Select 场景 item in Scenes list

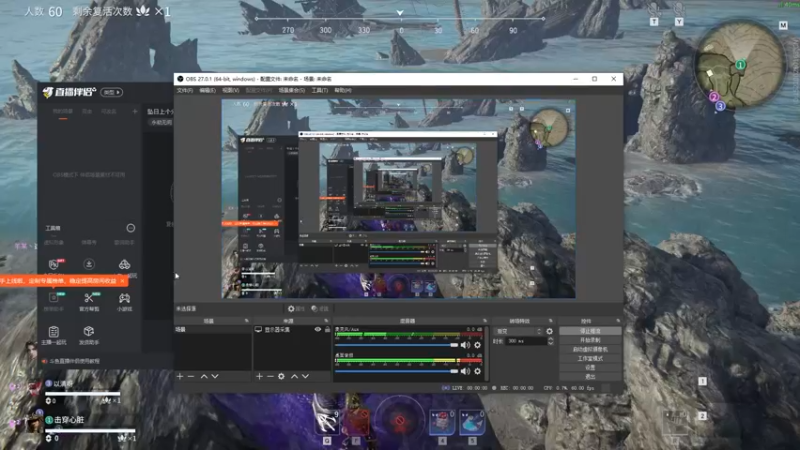tap(213, 330)
